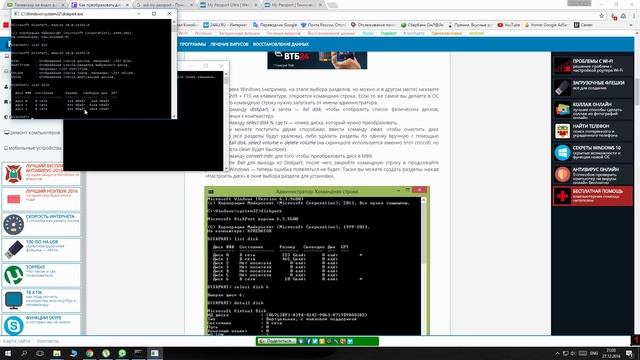640x360 pixels.
Task: Open File Explorer from the taskbar
Action: click(x=57, y=353)
